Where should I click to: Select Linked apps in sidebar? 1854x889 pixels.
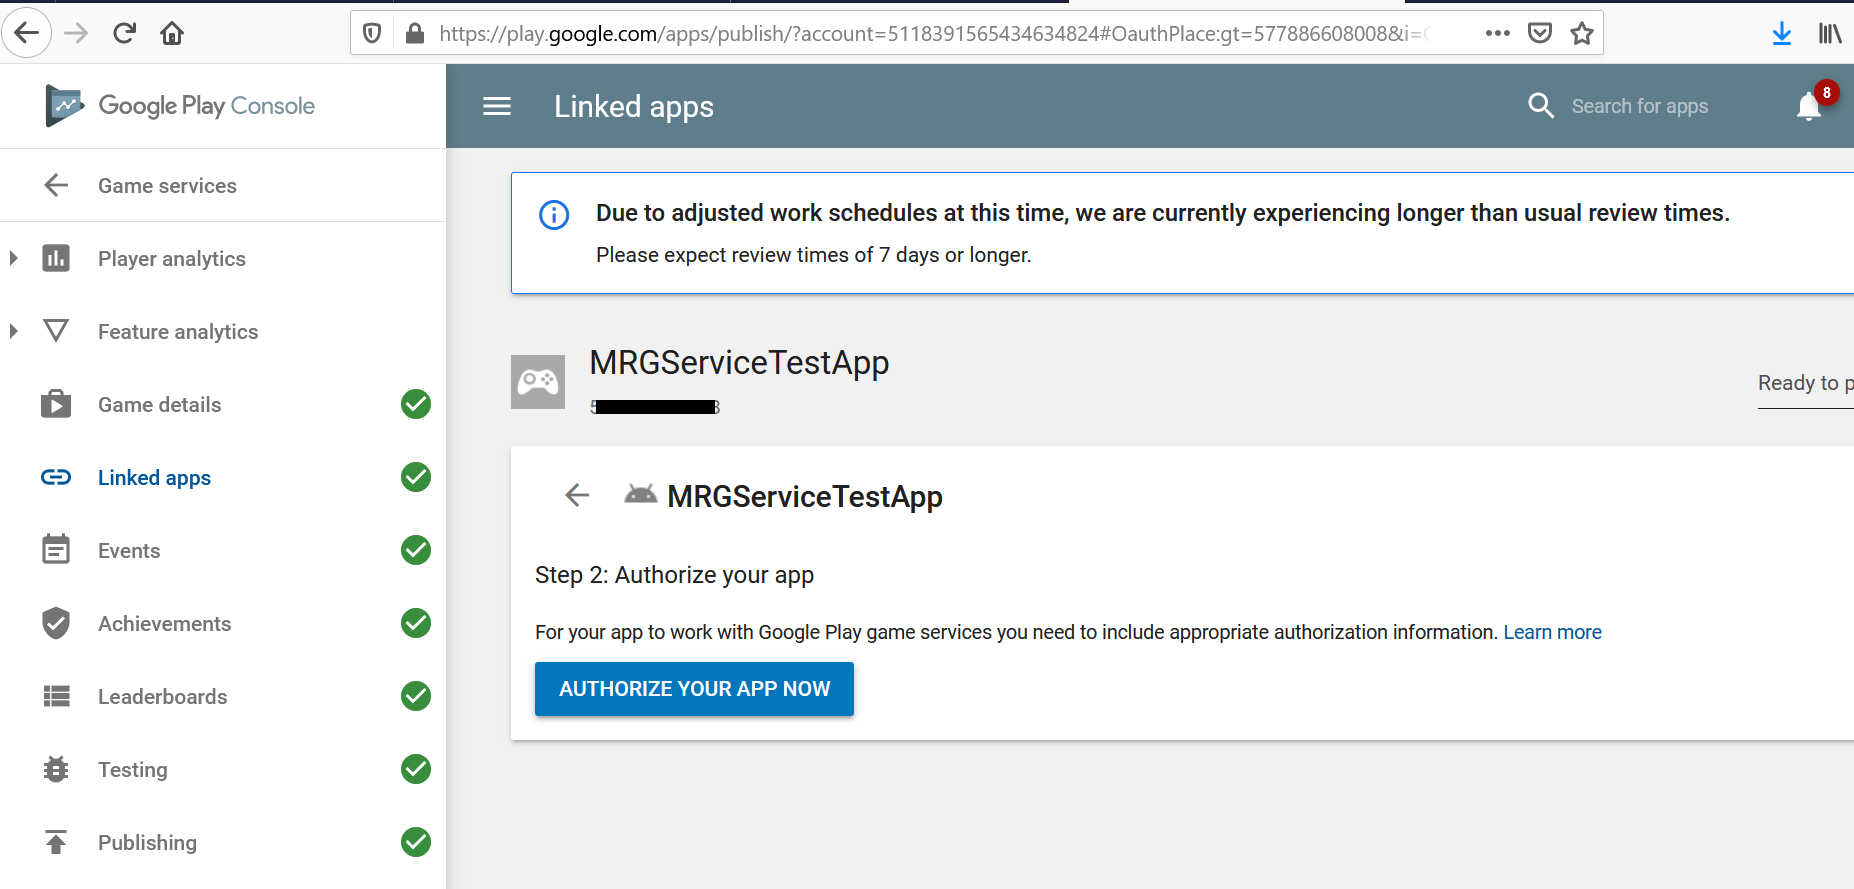(155, 478)
